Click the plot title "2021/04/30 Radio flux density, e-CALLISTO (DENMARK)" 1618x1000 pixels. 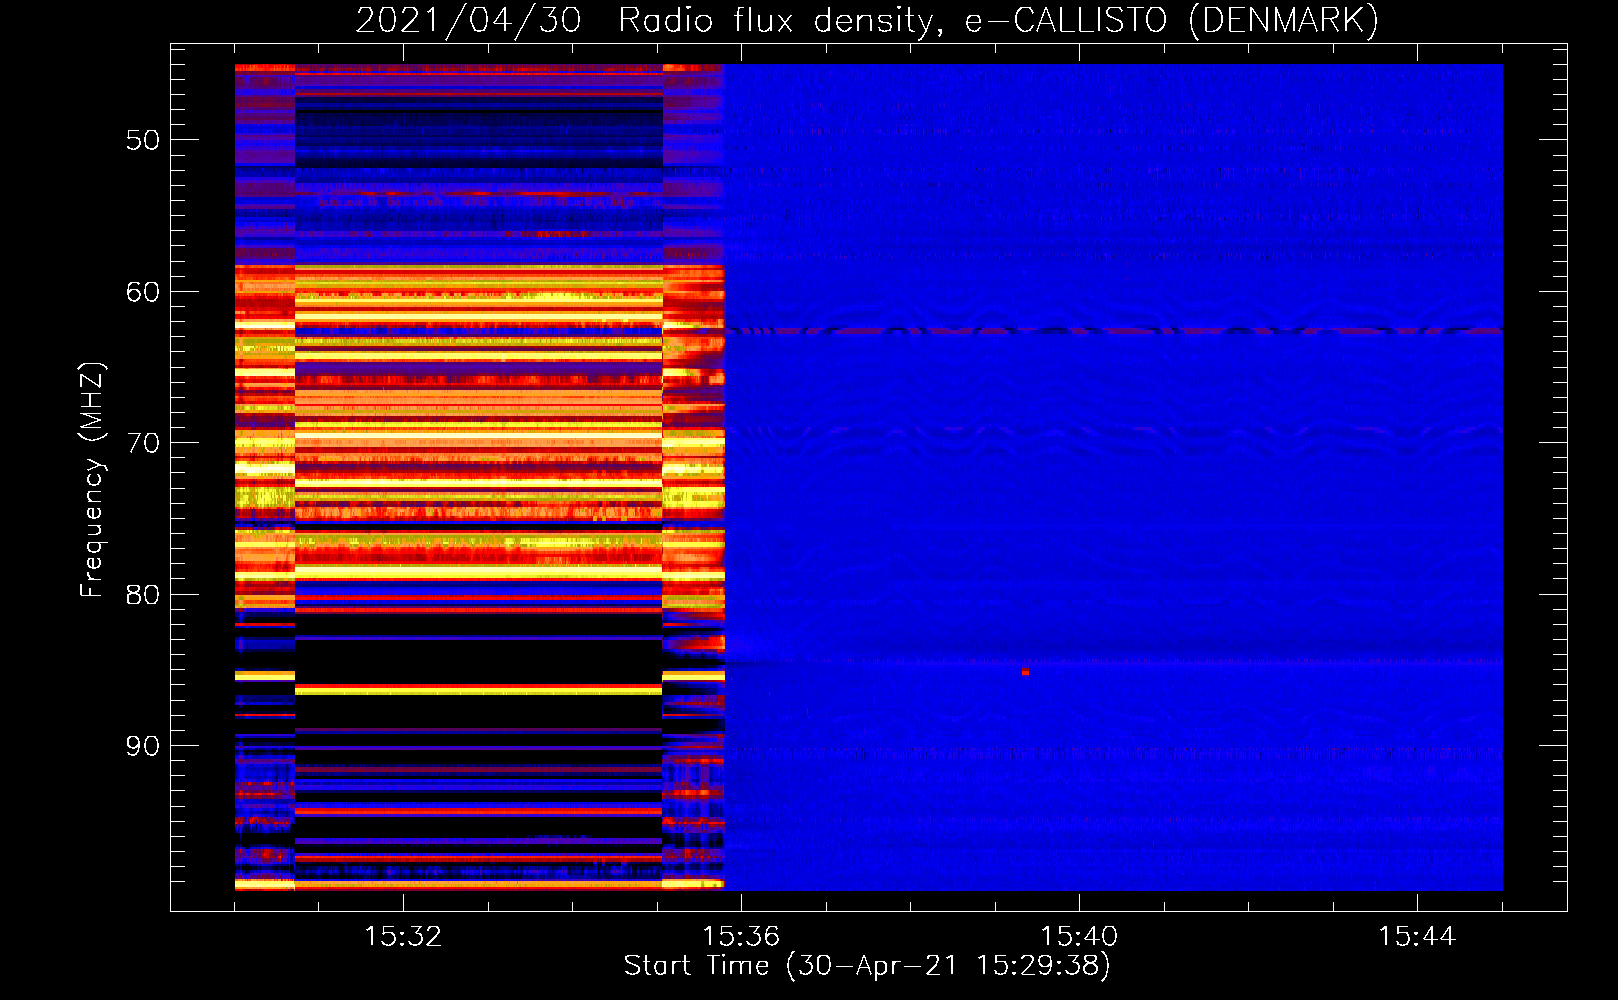coord(867,20)
